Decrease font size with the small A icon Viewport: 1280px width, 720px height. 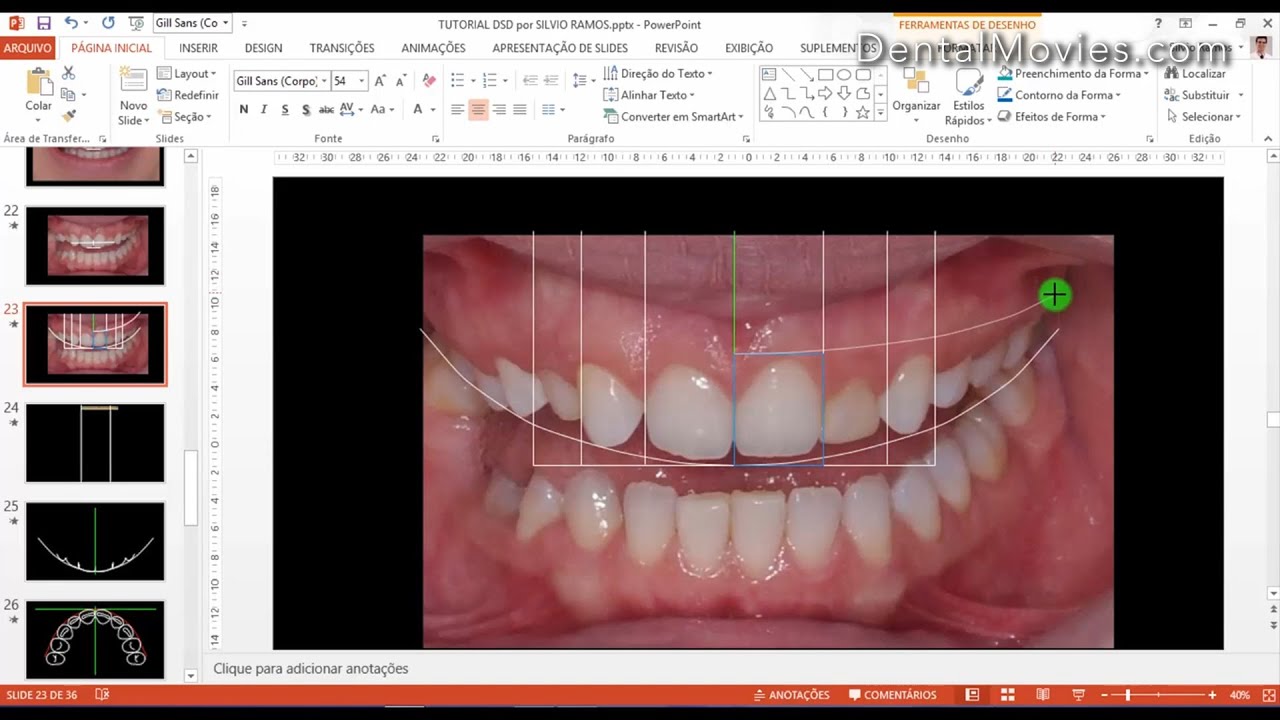(400, 81)
